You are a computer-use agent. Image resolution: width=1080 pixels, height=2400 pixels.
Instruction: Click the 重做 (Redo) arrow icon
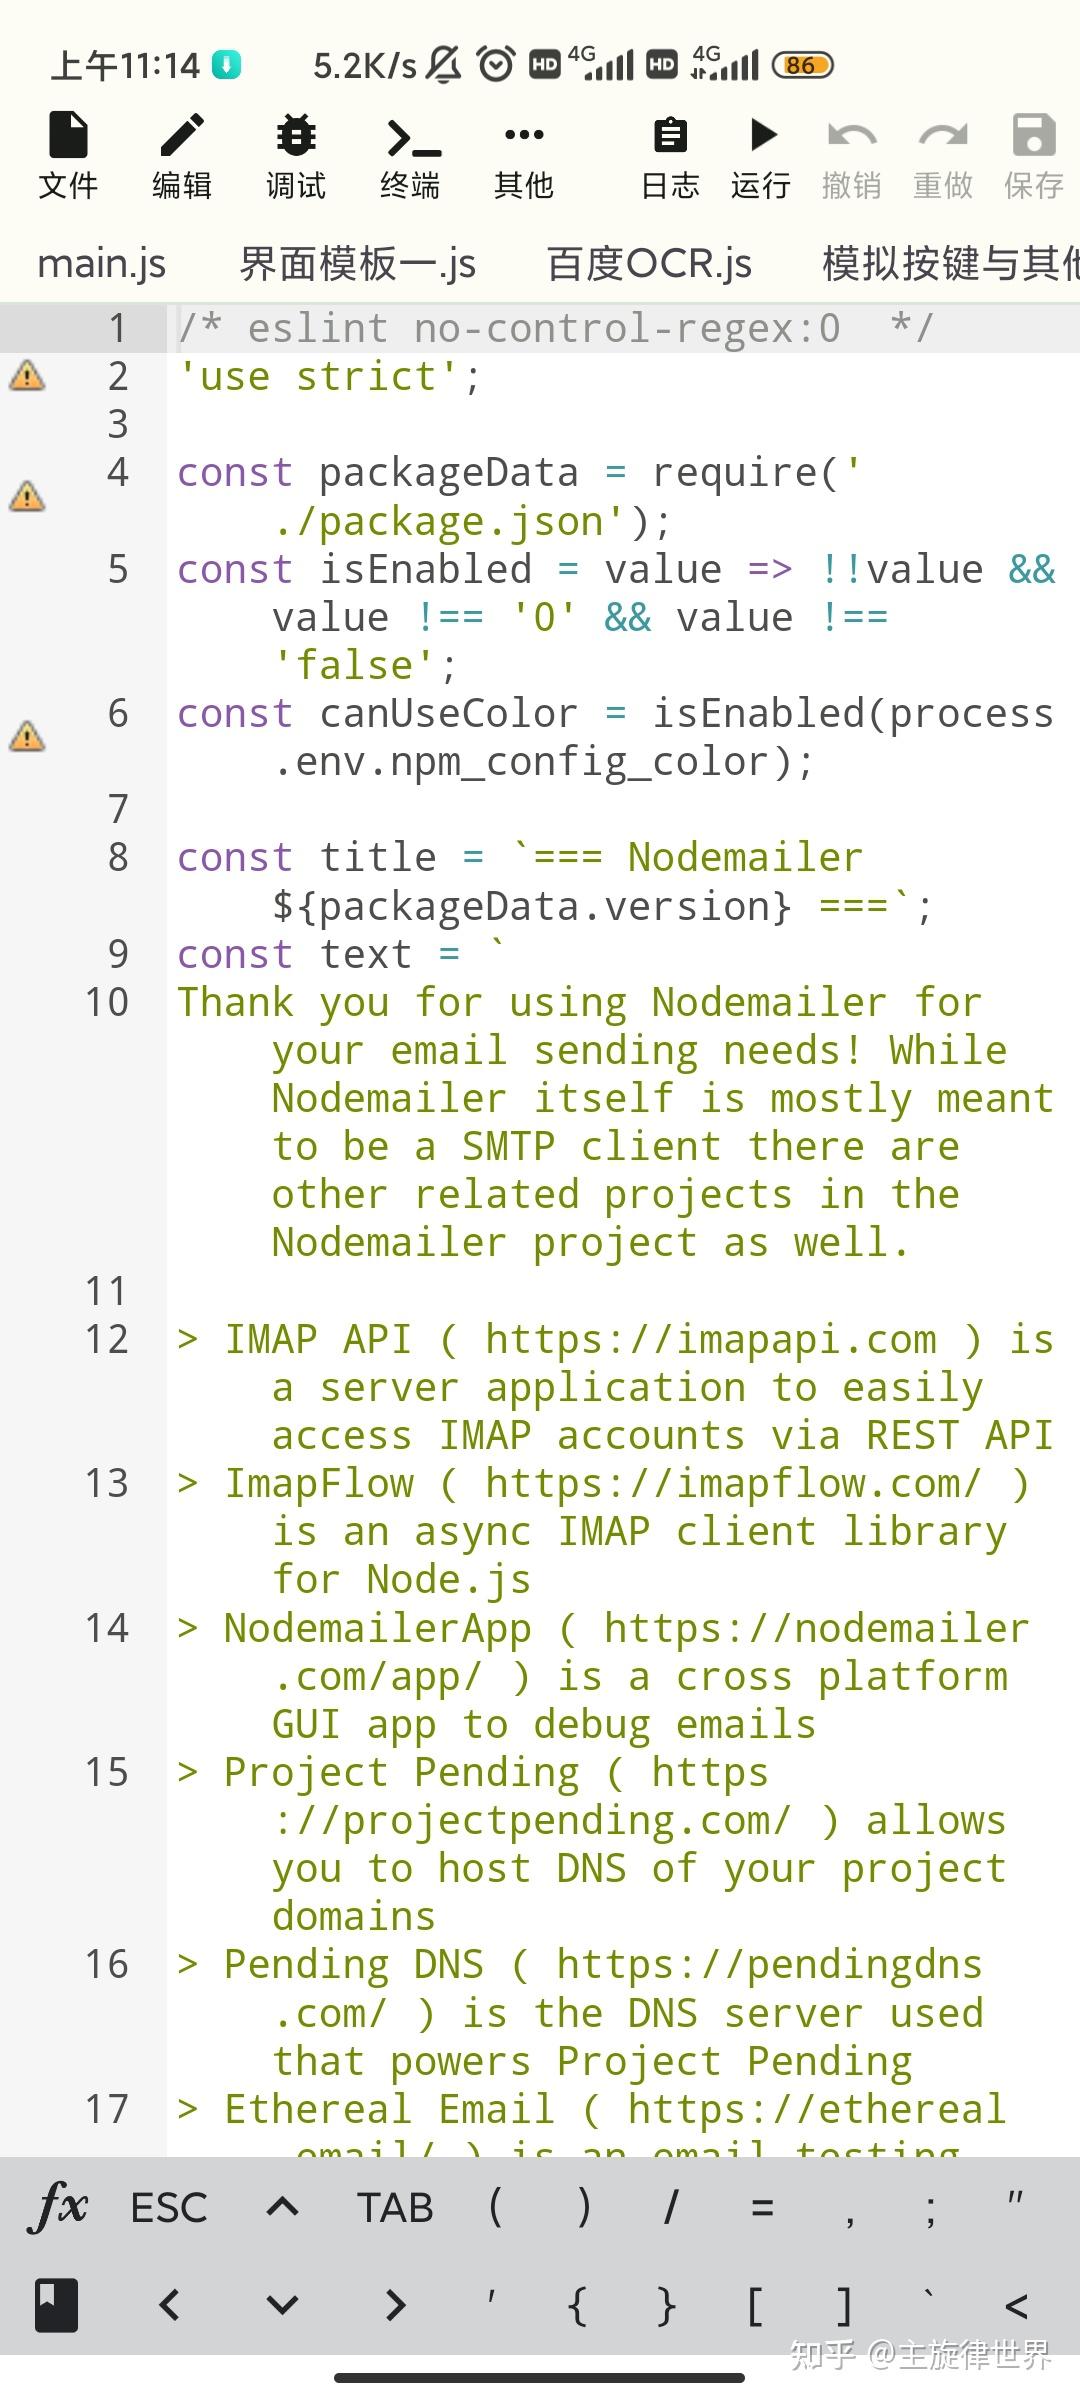tap(943, 155)
